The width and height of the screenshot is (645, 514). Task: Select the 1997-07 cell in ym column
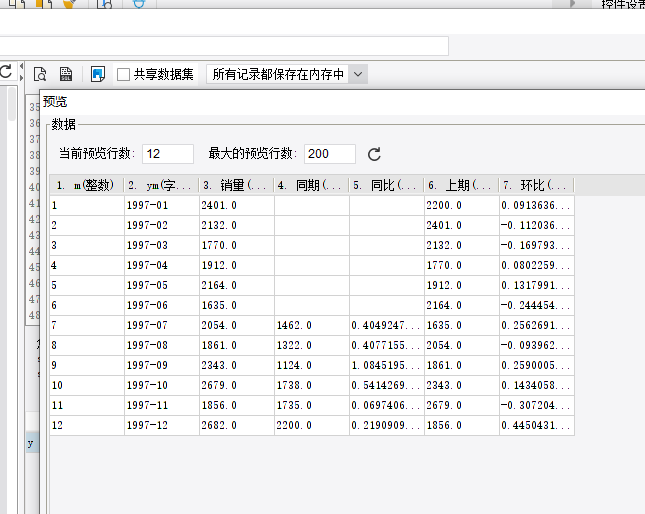(x=161, y=325)
